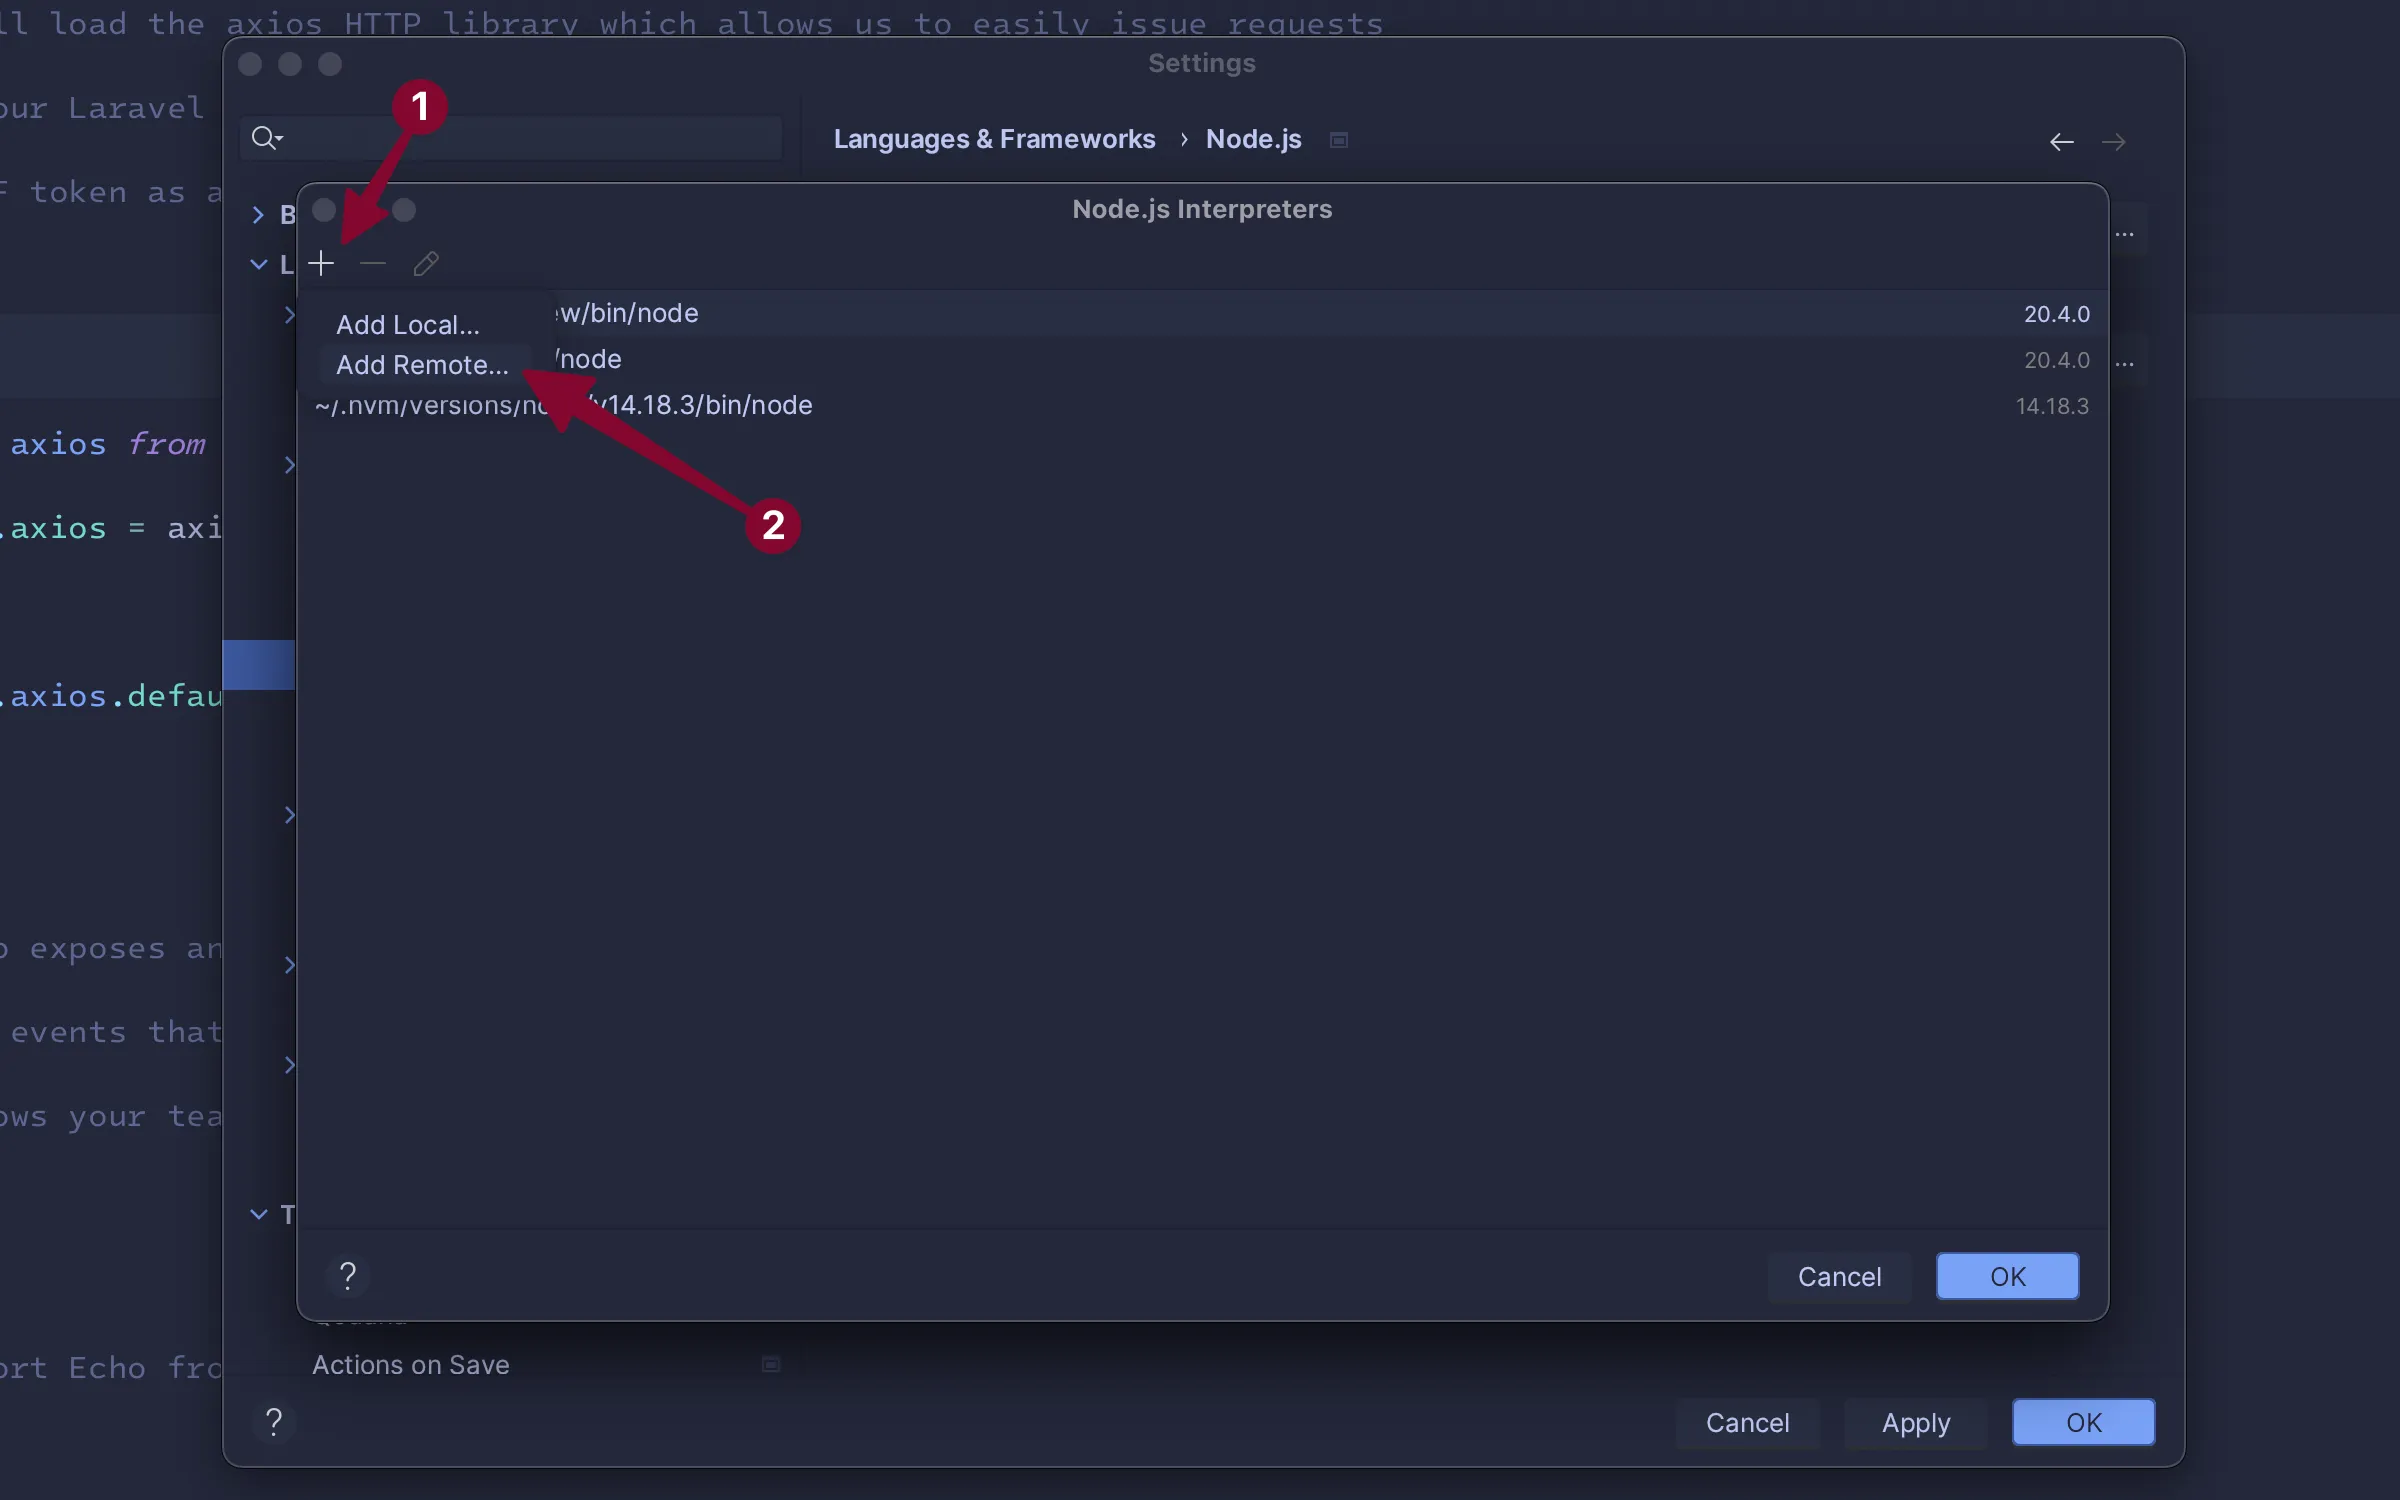Click ellipsis button beside 20.4.0 interpreter field
Image resolution: width=2400 pixels, height=1500 pixels.
(x=2125, y=362)
